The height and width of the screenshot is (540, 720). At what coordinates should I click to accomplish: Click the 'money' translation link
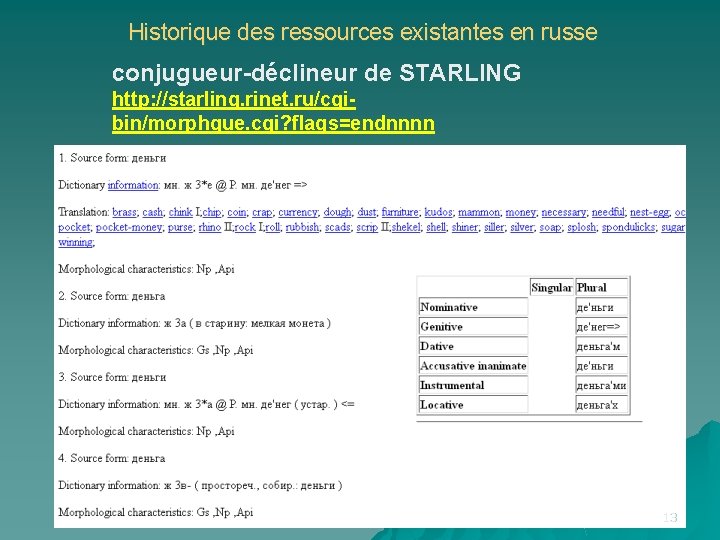(520, 212)
